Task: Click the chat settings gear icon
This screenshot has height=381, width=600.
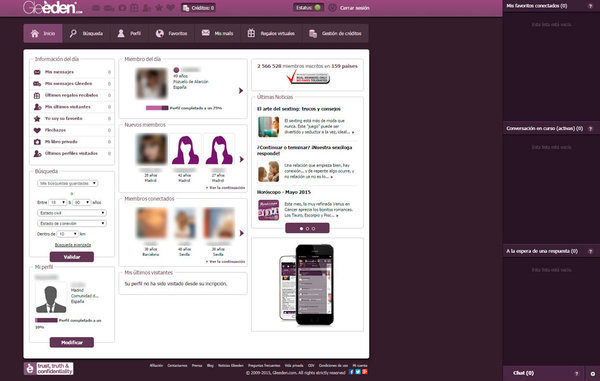Action: [592, 374]
